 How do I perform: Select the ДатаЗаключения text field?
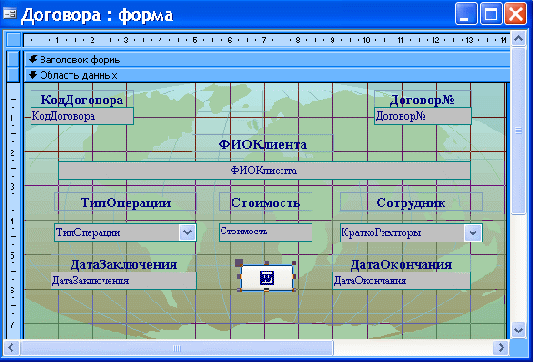pos(123,281)
